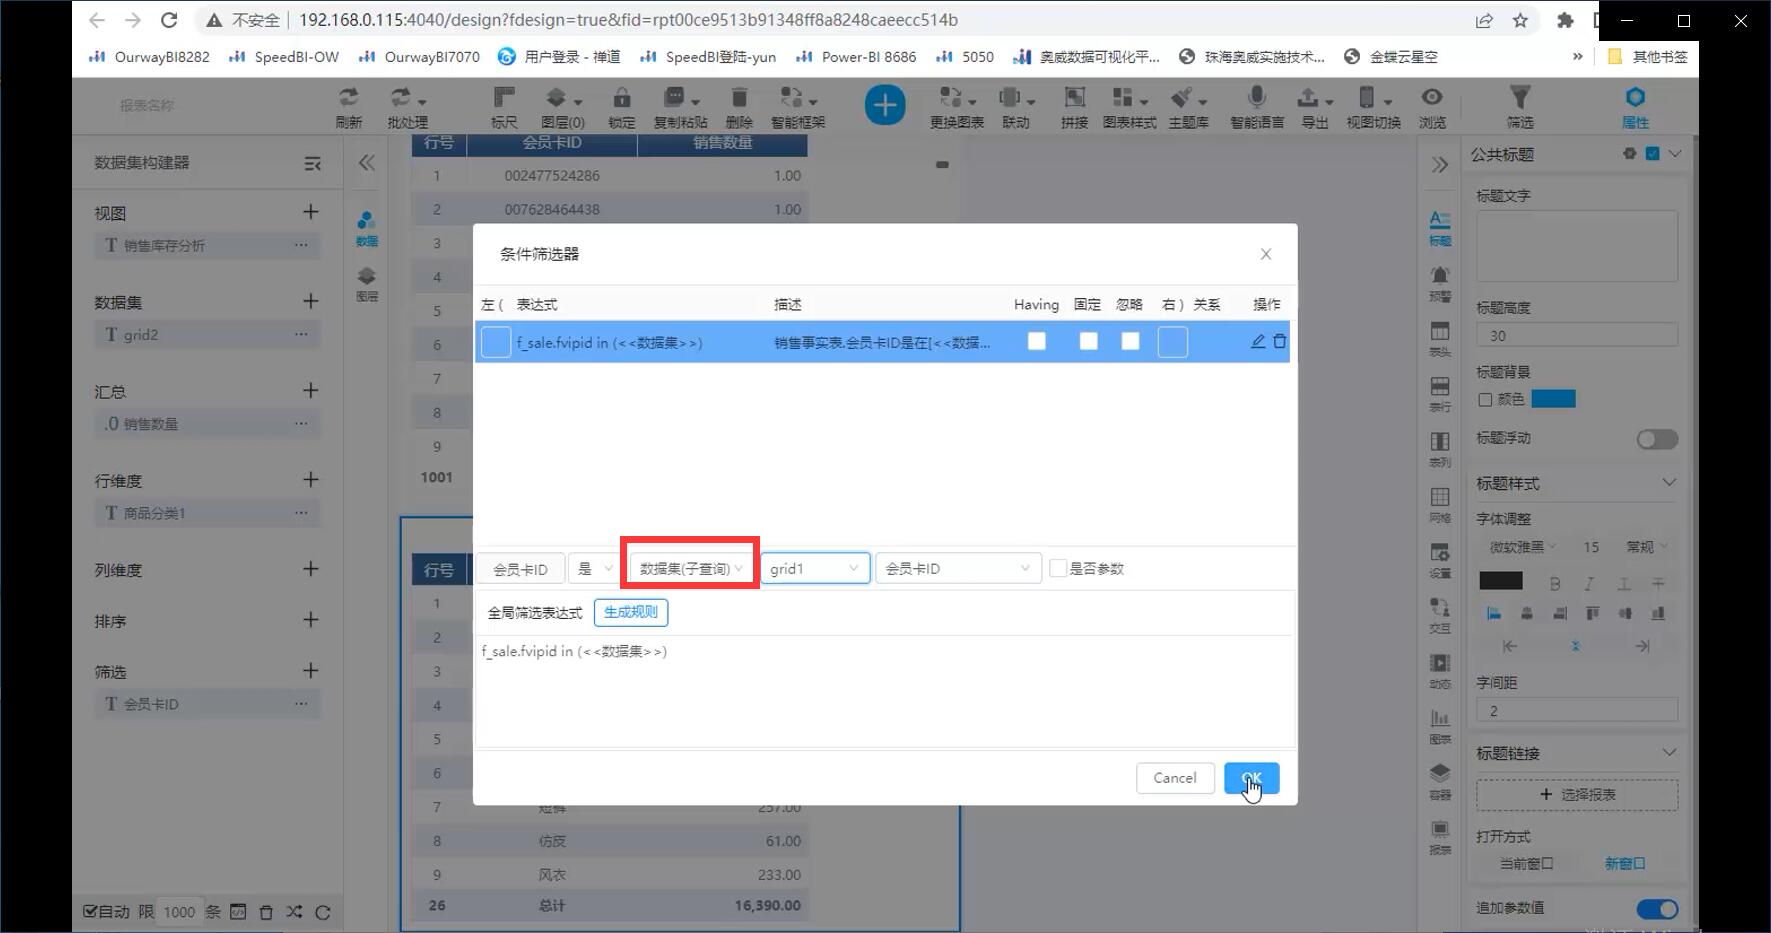Open the ruler (标尺) tool

[x=504, y=106]
